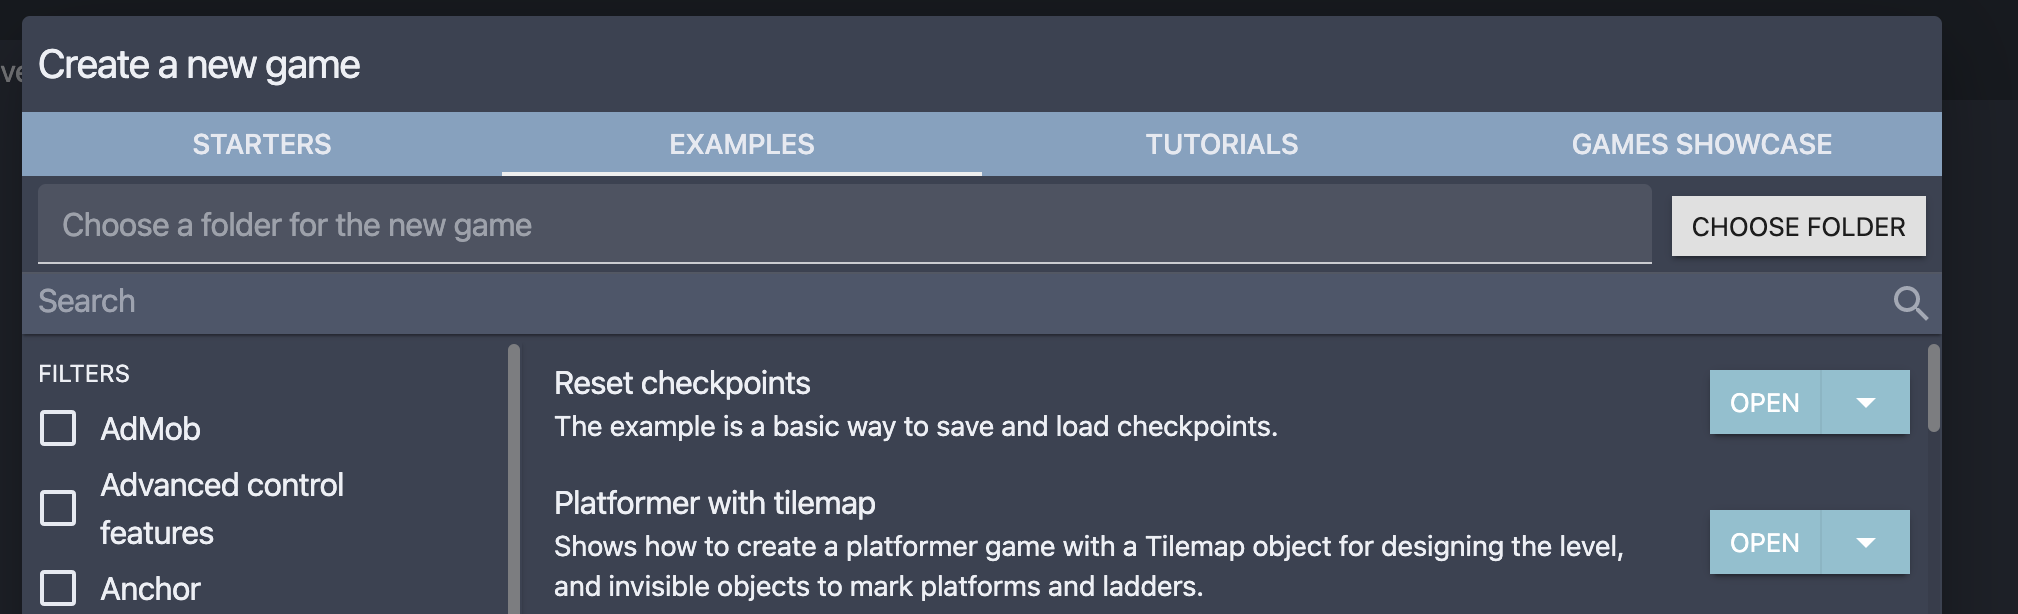2018x614 pixels.
Task: Open the Reset checkpoints example
Action: click(x=1764, y=403)
